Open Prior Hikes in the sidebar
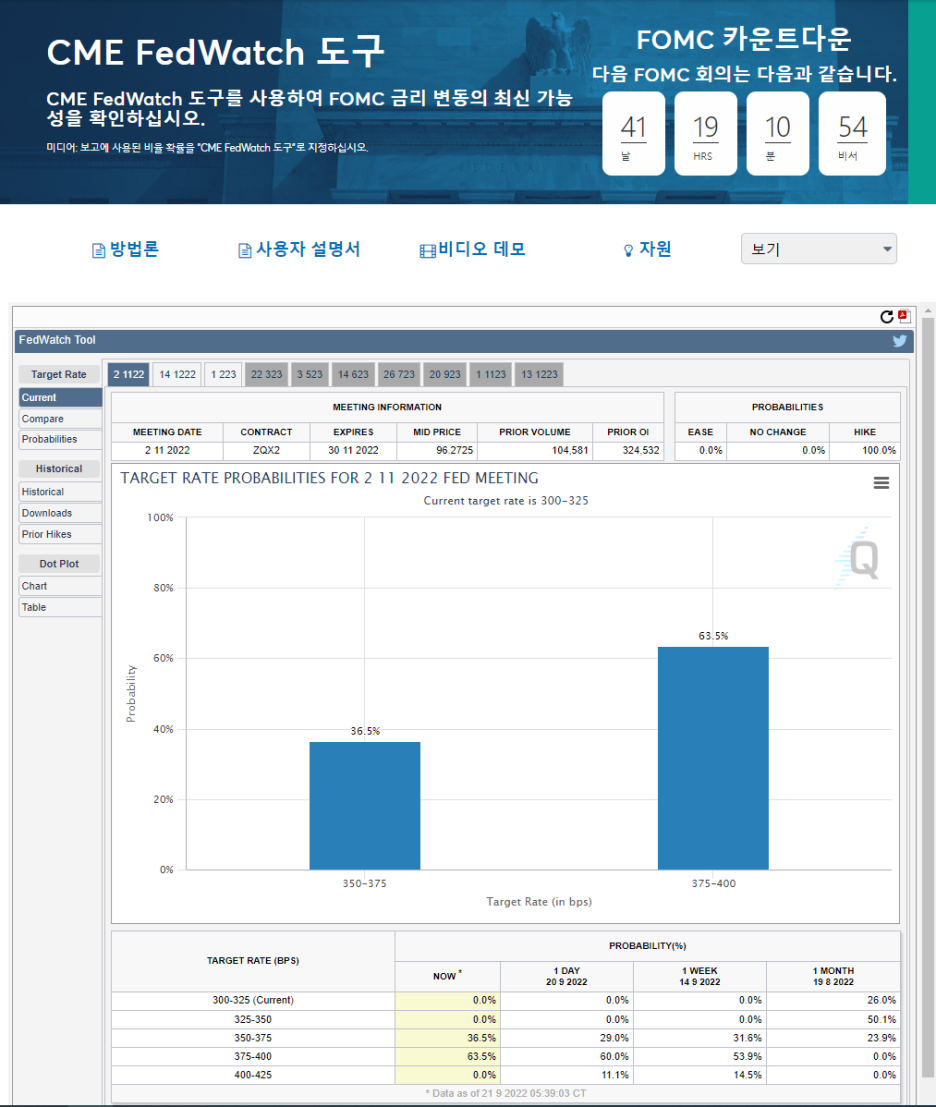The image size is (936, 1107). [x=61, y=534]
